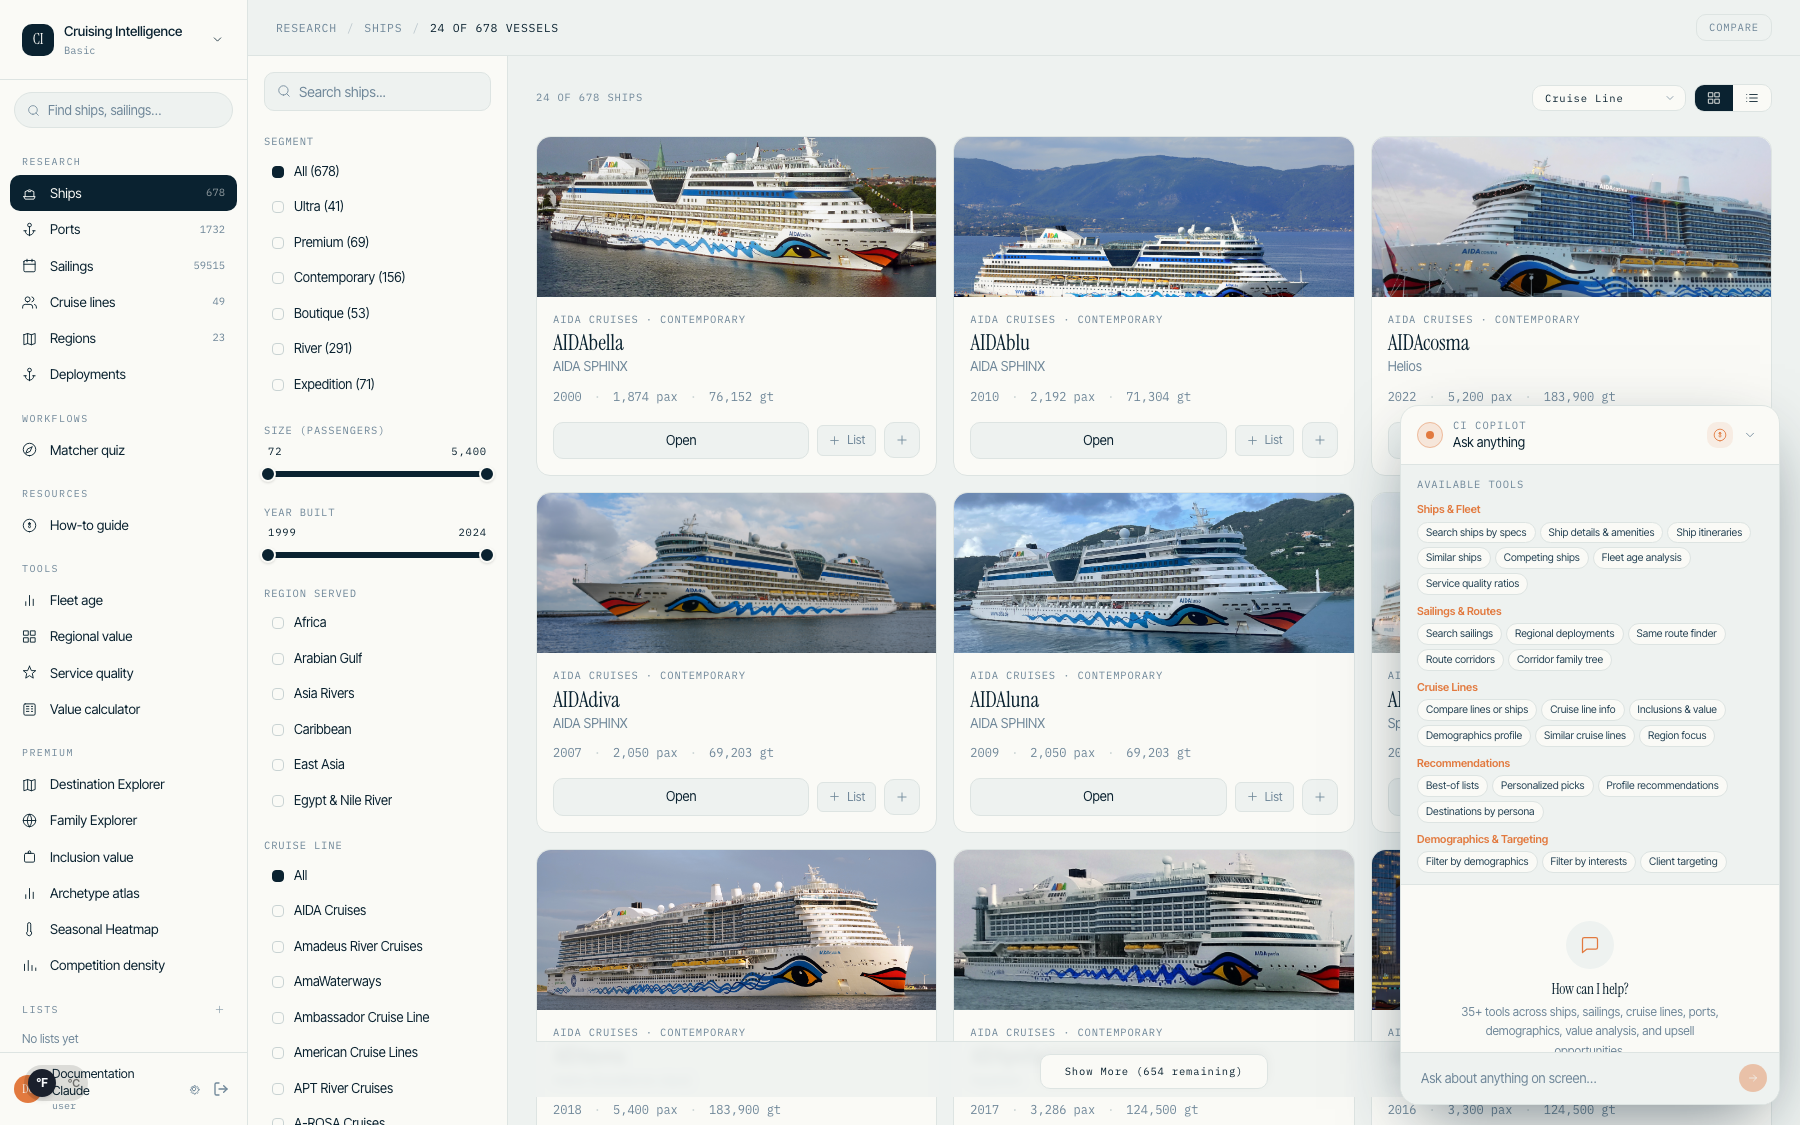Go to Sailings in the sidebar

[123, 266]
